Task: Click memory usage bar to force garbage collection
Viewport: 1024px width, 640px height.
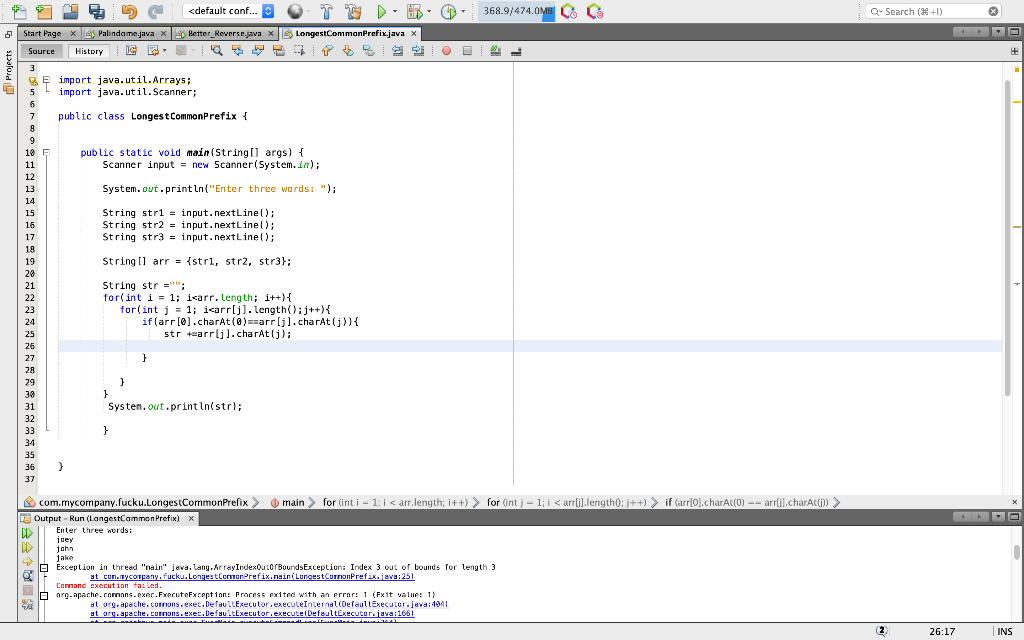Action: 517,11
